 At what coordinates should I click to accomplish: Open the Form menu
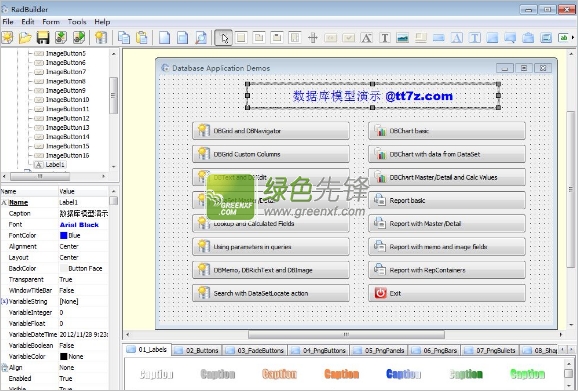51,22
